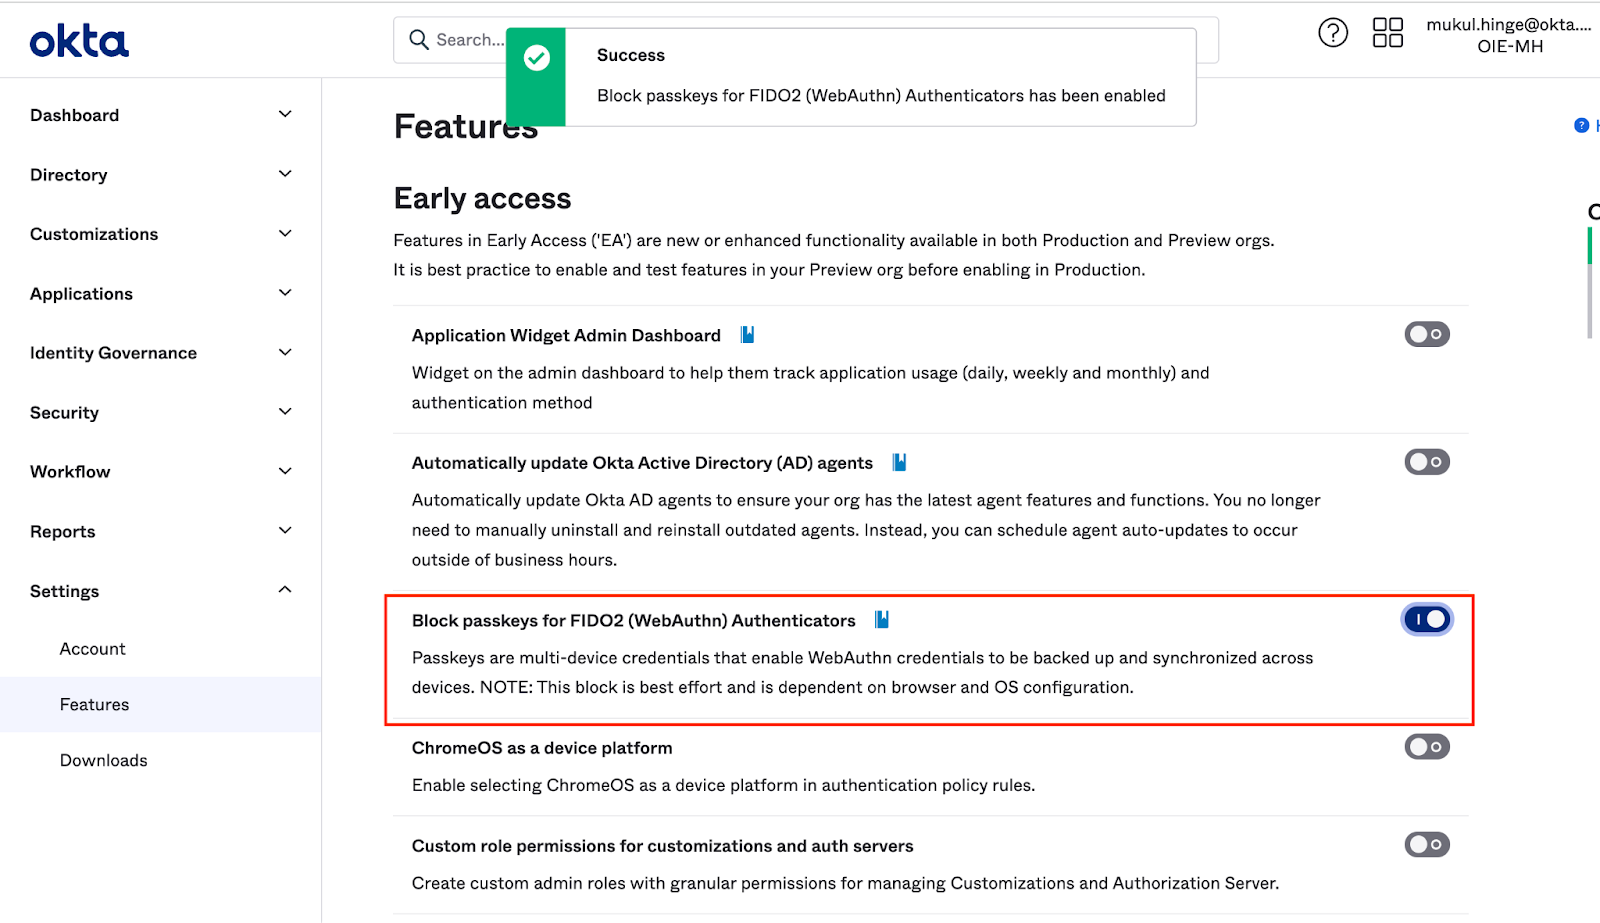
Task: Enable Custom role permissions for customizations
Action: [1427, 844]
